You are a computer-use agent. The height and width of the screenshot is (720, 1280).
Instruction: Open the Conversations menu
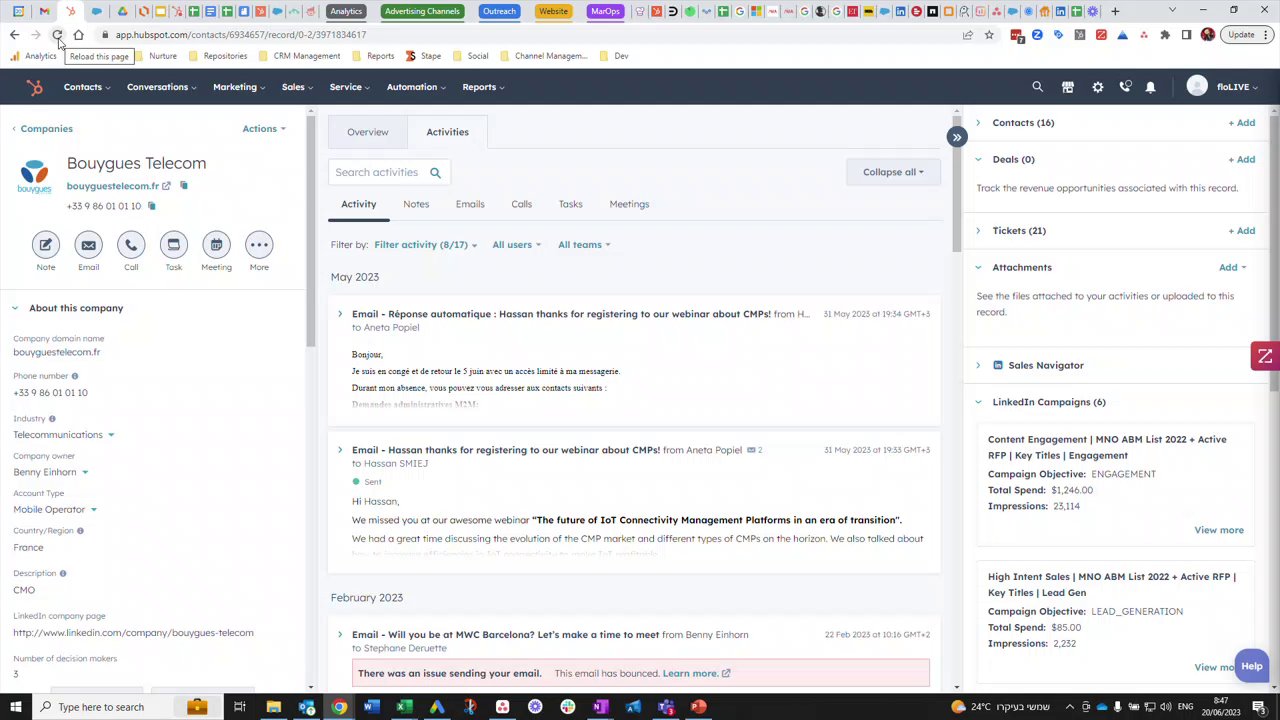[x=161, y=87]
